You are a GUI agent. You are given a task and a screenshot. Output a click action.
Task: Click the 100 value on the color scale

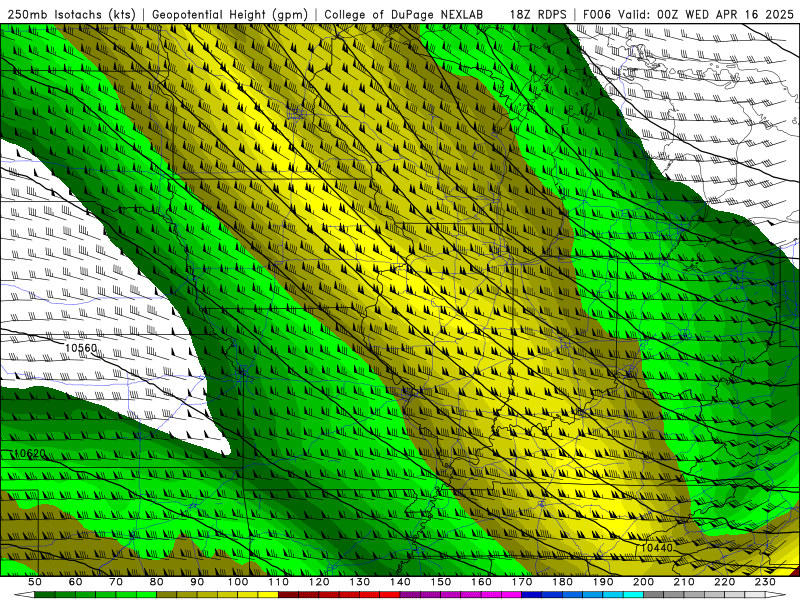pos(238,582)
